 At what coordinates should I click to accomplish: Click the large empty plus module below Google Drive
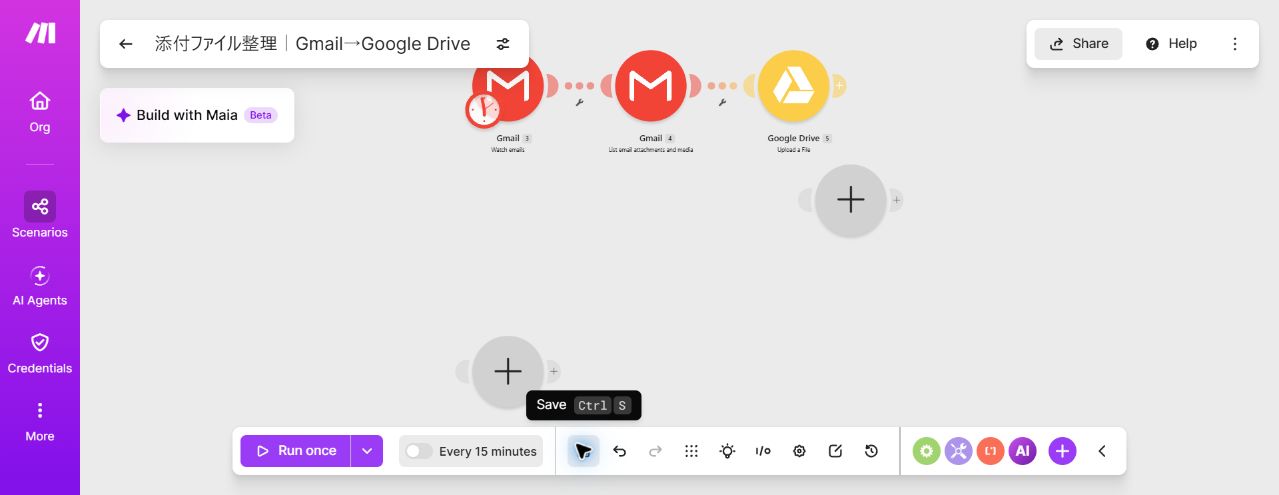tap(851, 200)
